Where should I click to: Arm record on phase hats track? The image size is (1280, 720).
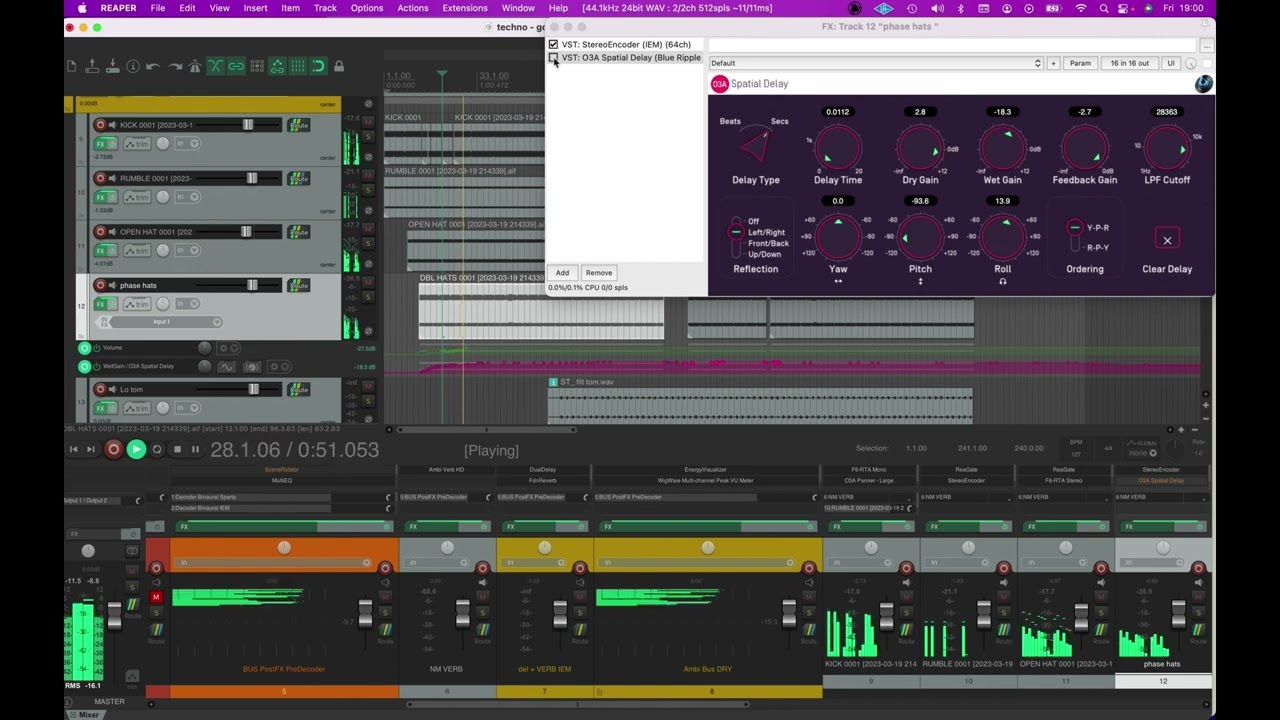tap(100, 285)
